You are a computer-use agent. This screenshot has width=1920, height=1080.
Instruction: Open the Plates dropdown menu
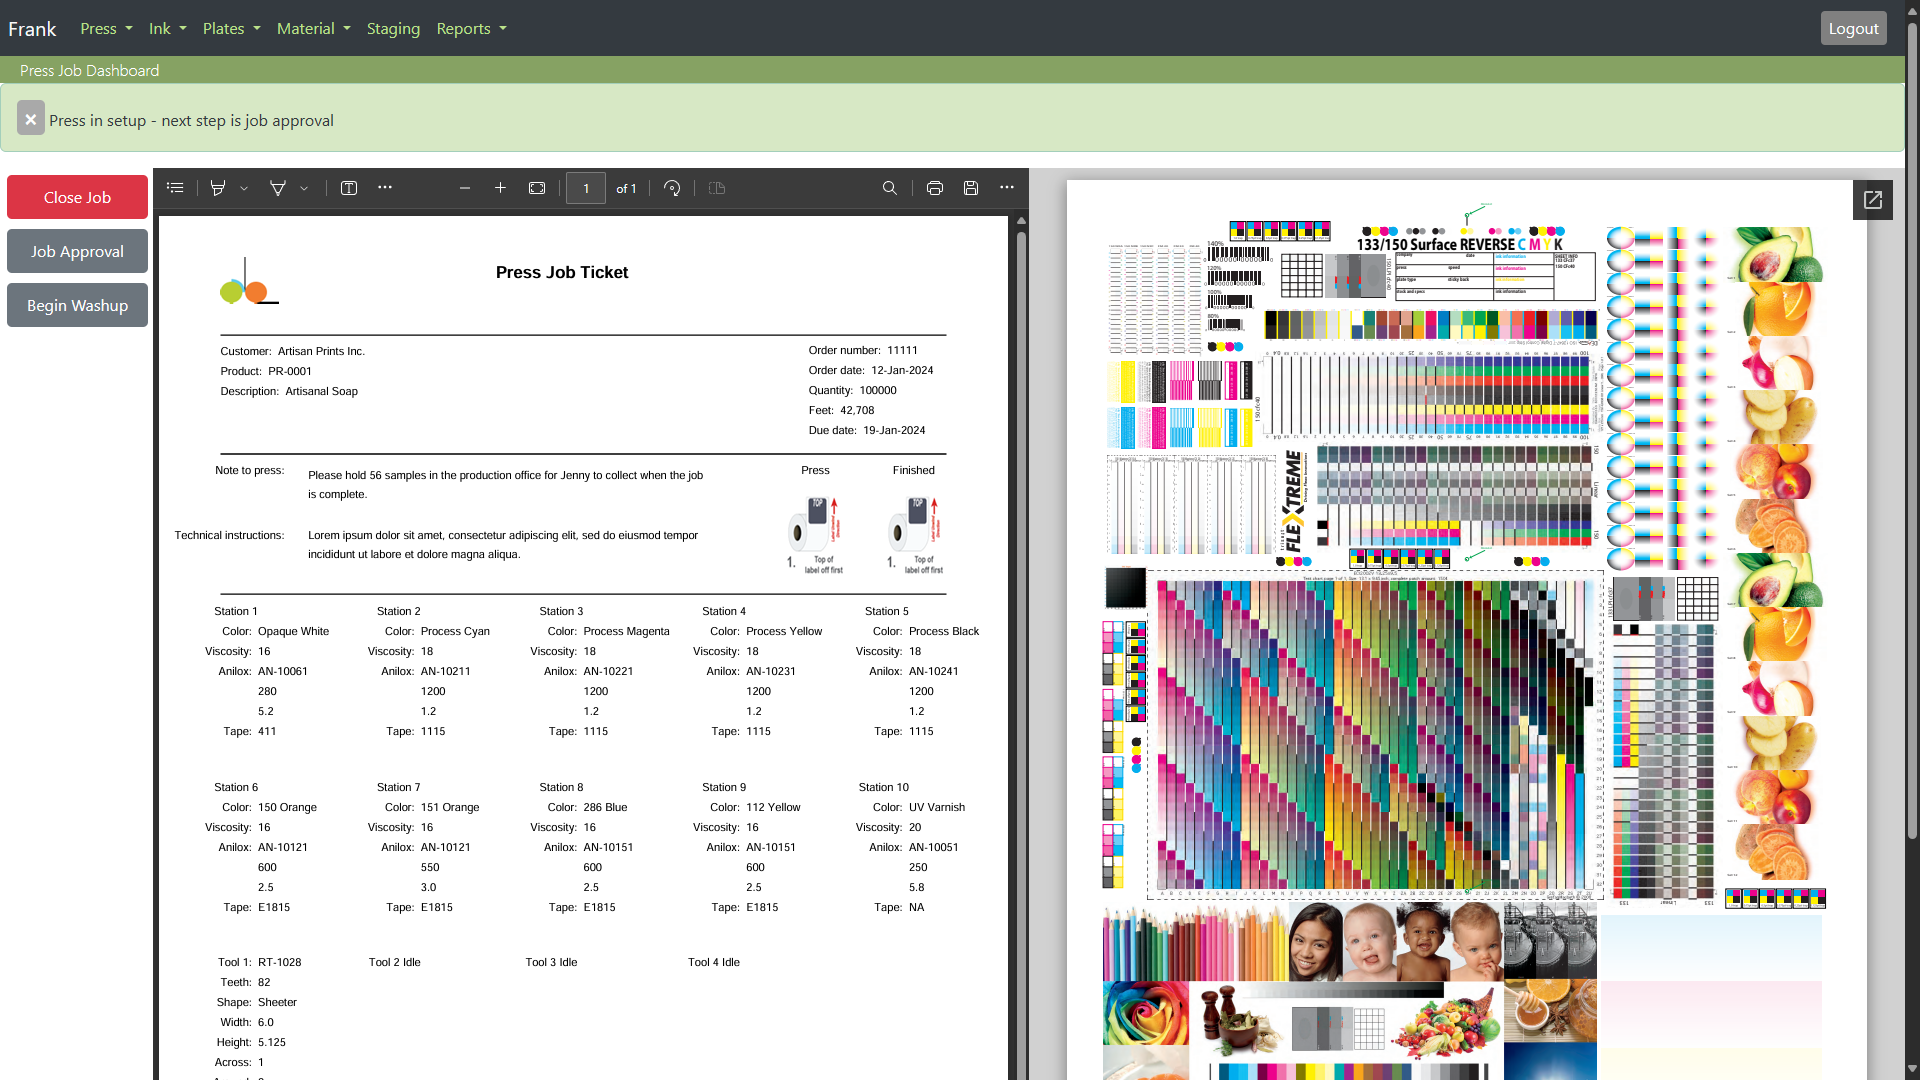pyautogui.click(x=231, y=28)
